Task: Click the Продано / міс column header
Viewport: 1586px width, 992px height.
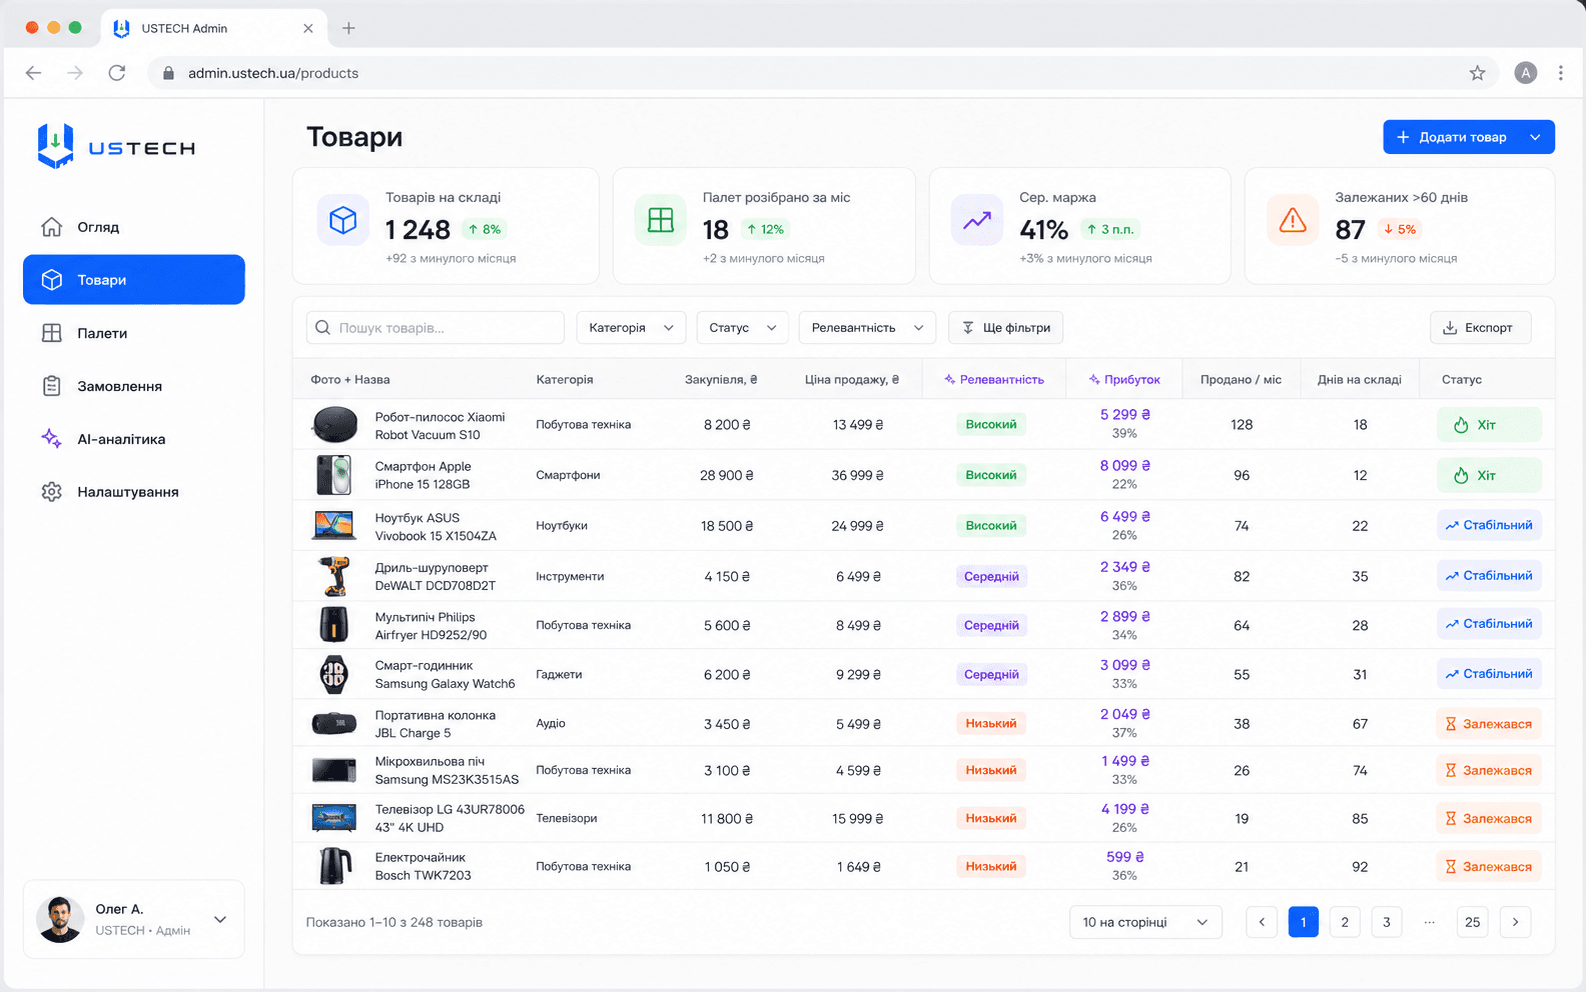Action: pos(1241,380)
